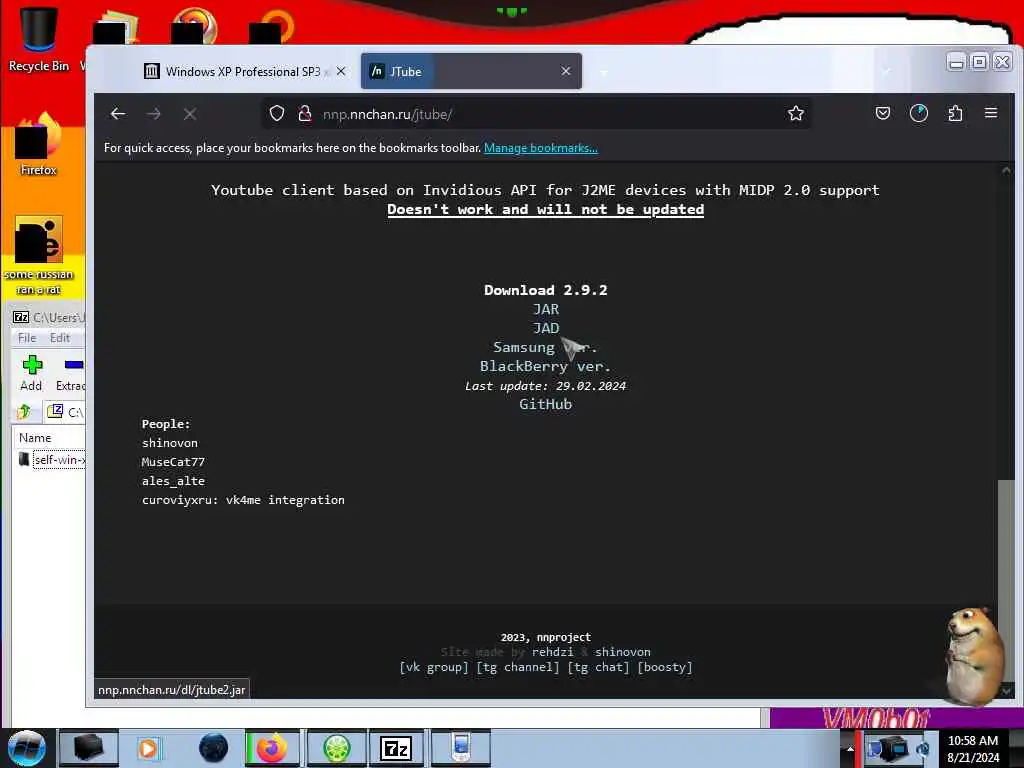Open the blue globe taskbar icon
Viewport: 1024px width, 768px height.
(x=213, y=748)
